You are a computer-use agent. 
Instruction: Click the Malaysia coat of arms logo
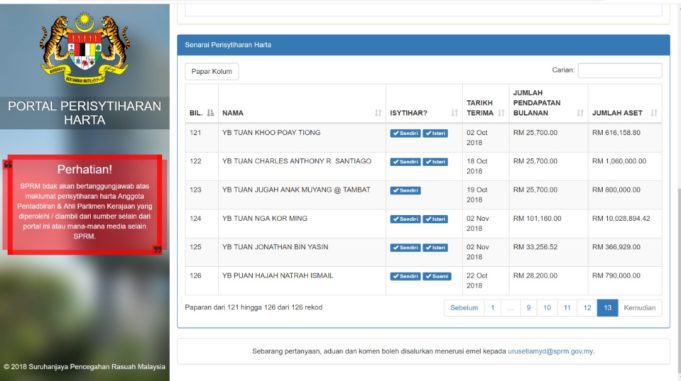point(85,49)
